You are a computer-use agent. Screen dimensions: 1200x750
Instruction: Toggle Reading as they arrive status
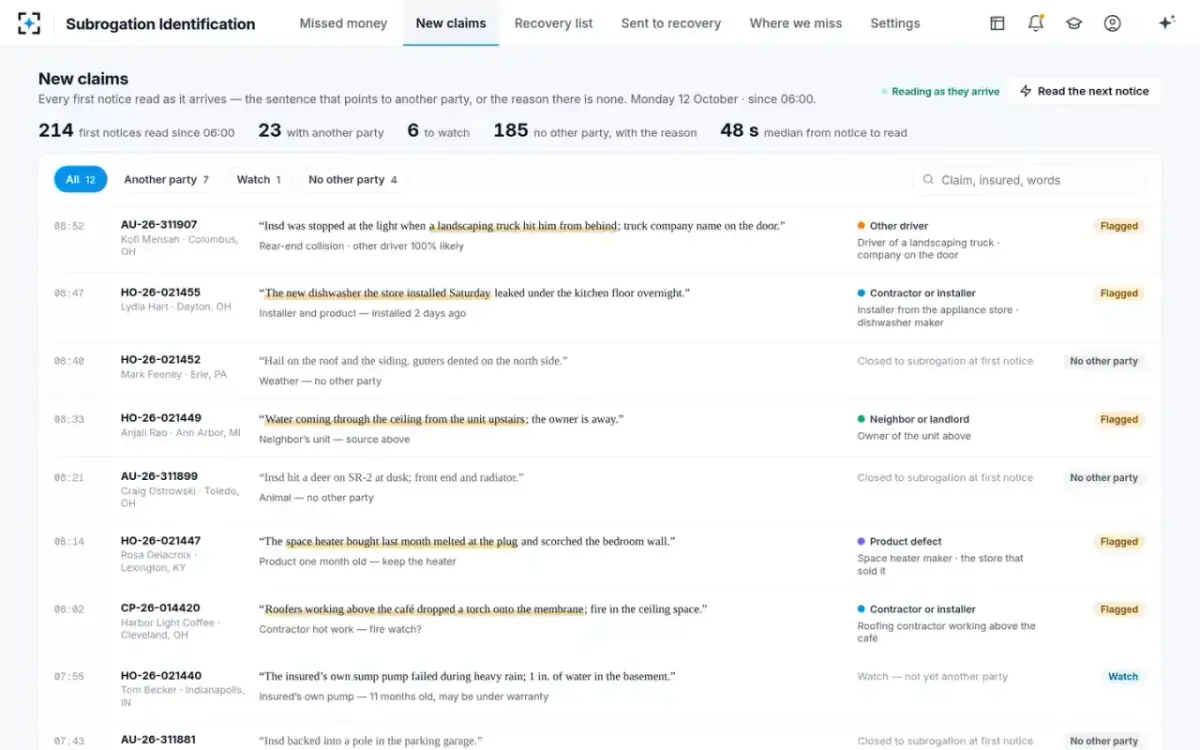[940, 91]
